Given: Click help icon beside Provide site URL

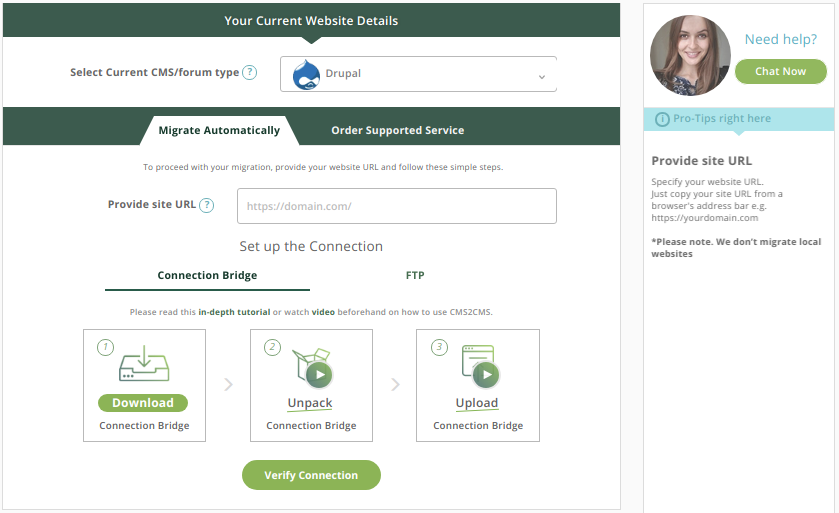Looking at the screenshot, I should click(x=207, y=205).
